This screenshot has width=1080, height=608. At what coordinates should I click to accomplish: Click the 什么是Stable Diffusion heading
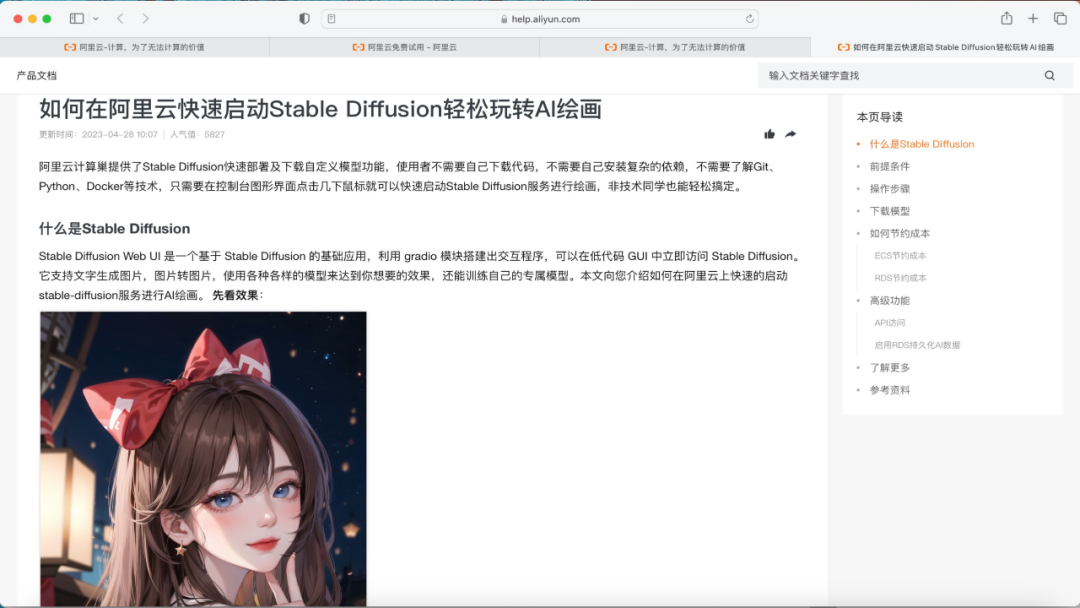[114, 229]
